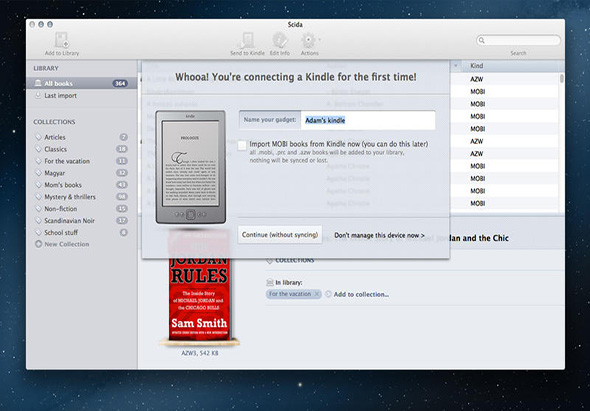Click Add to collection… link
The image size is (590, 411).
[x=361, y=294]
